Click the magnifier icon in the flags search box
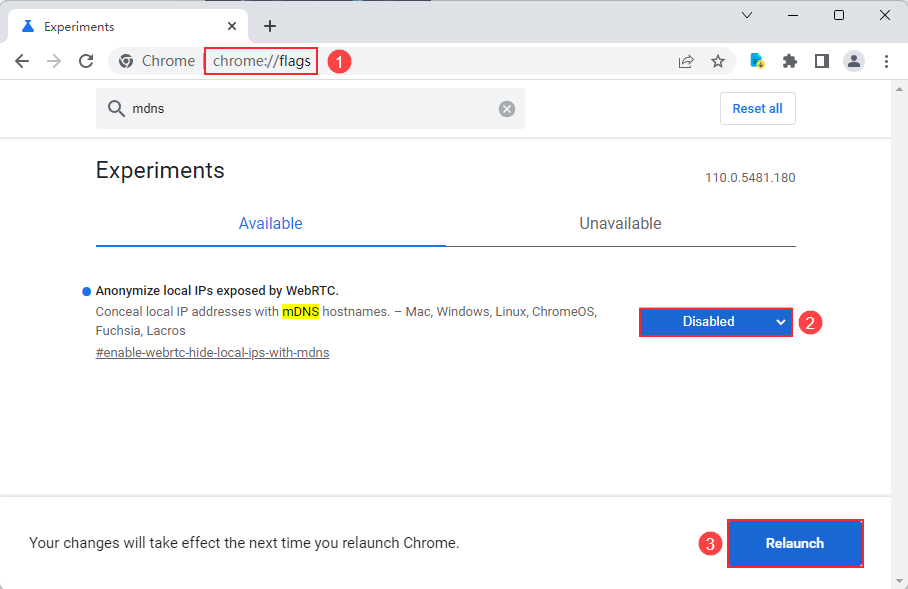 tap(116, 108)
